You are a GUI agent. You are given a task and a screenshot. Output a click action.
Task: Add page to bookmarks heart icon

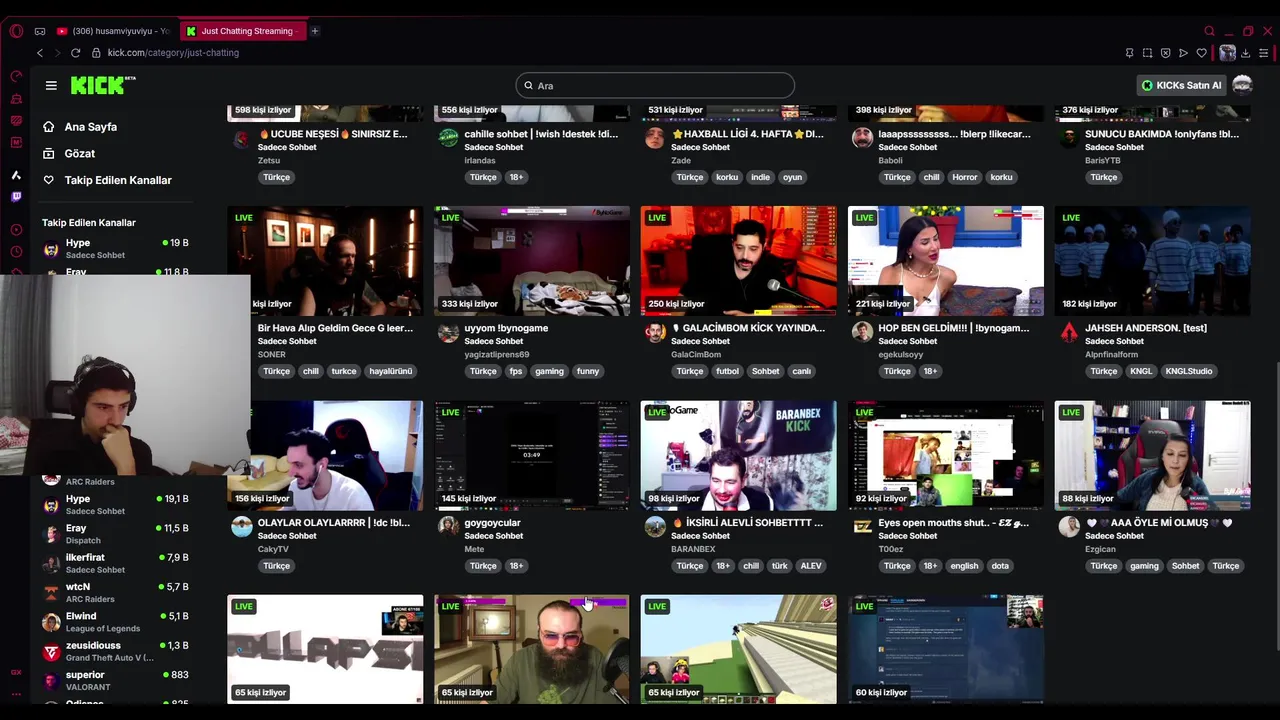(1201, 53)
